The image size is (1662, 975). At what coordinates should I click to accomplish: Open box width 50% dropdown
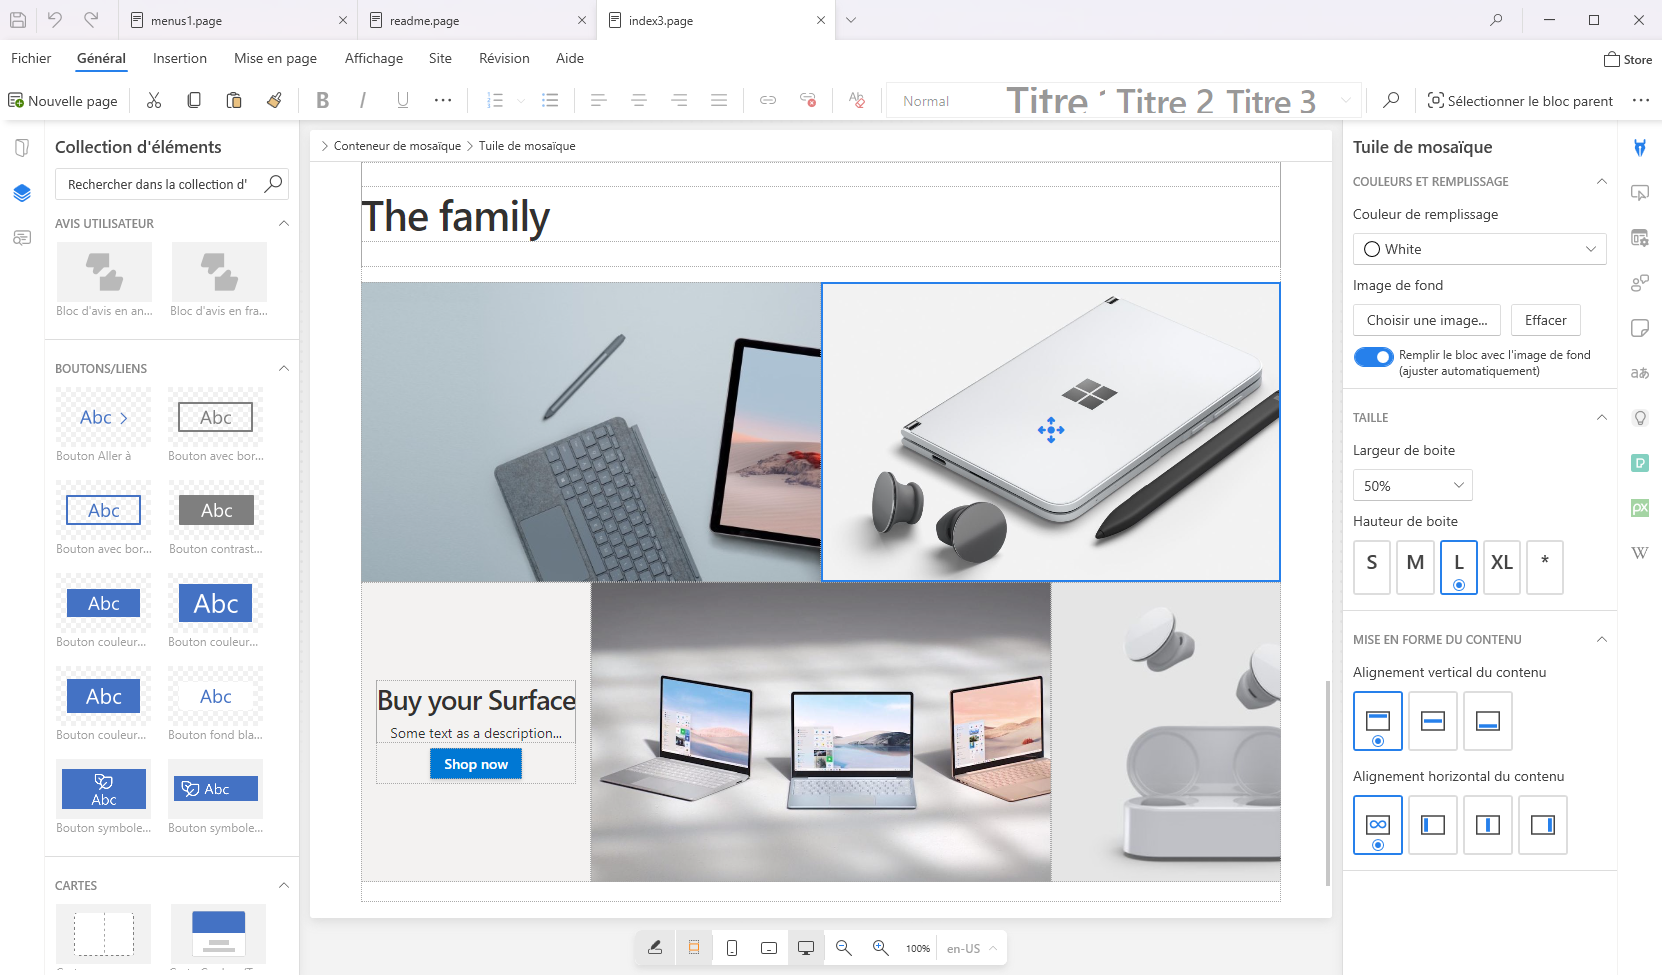point(1413,485)
